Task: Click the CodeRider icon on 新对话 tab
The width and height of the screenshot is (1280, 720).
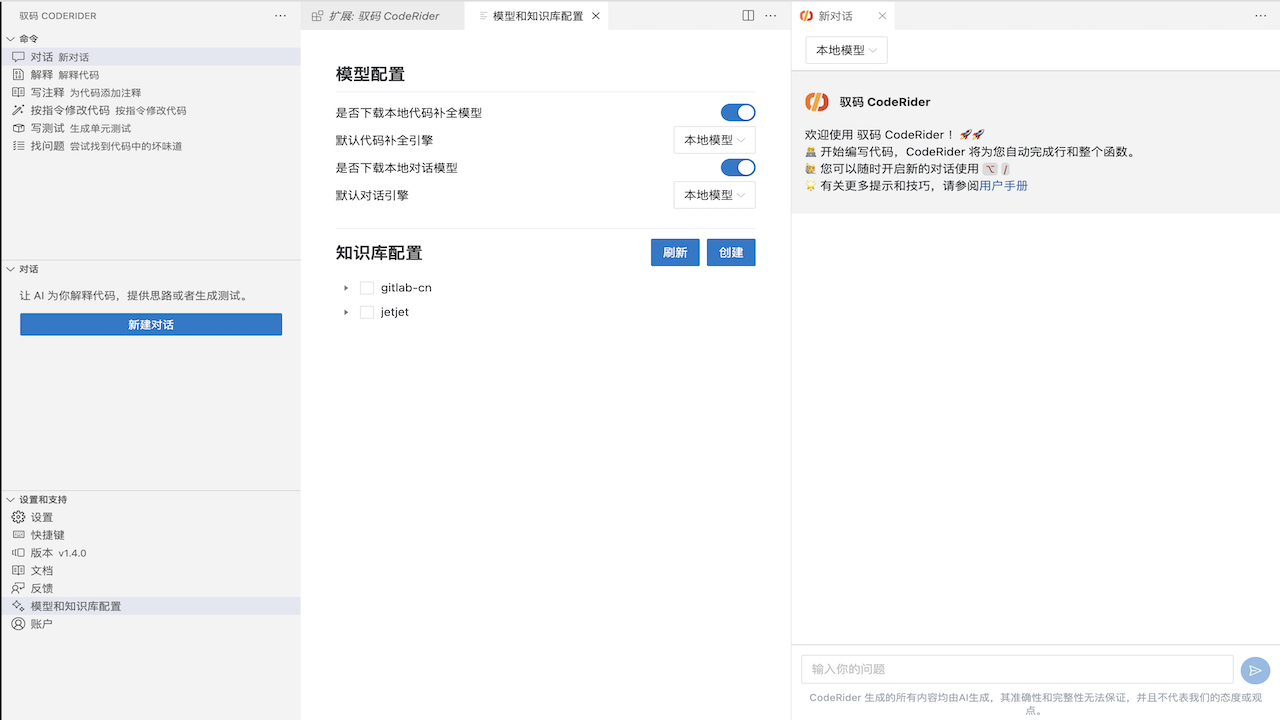Action: [807, 16]
